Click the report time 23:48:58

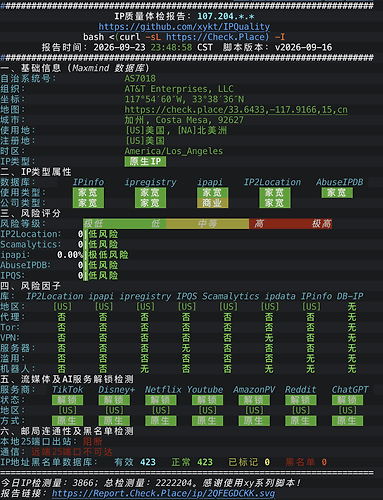[171, 47]
